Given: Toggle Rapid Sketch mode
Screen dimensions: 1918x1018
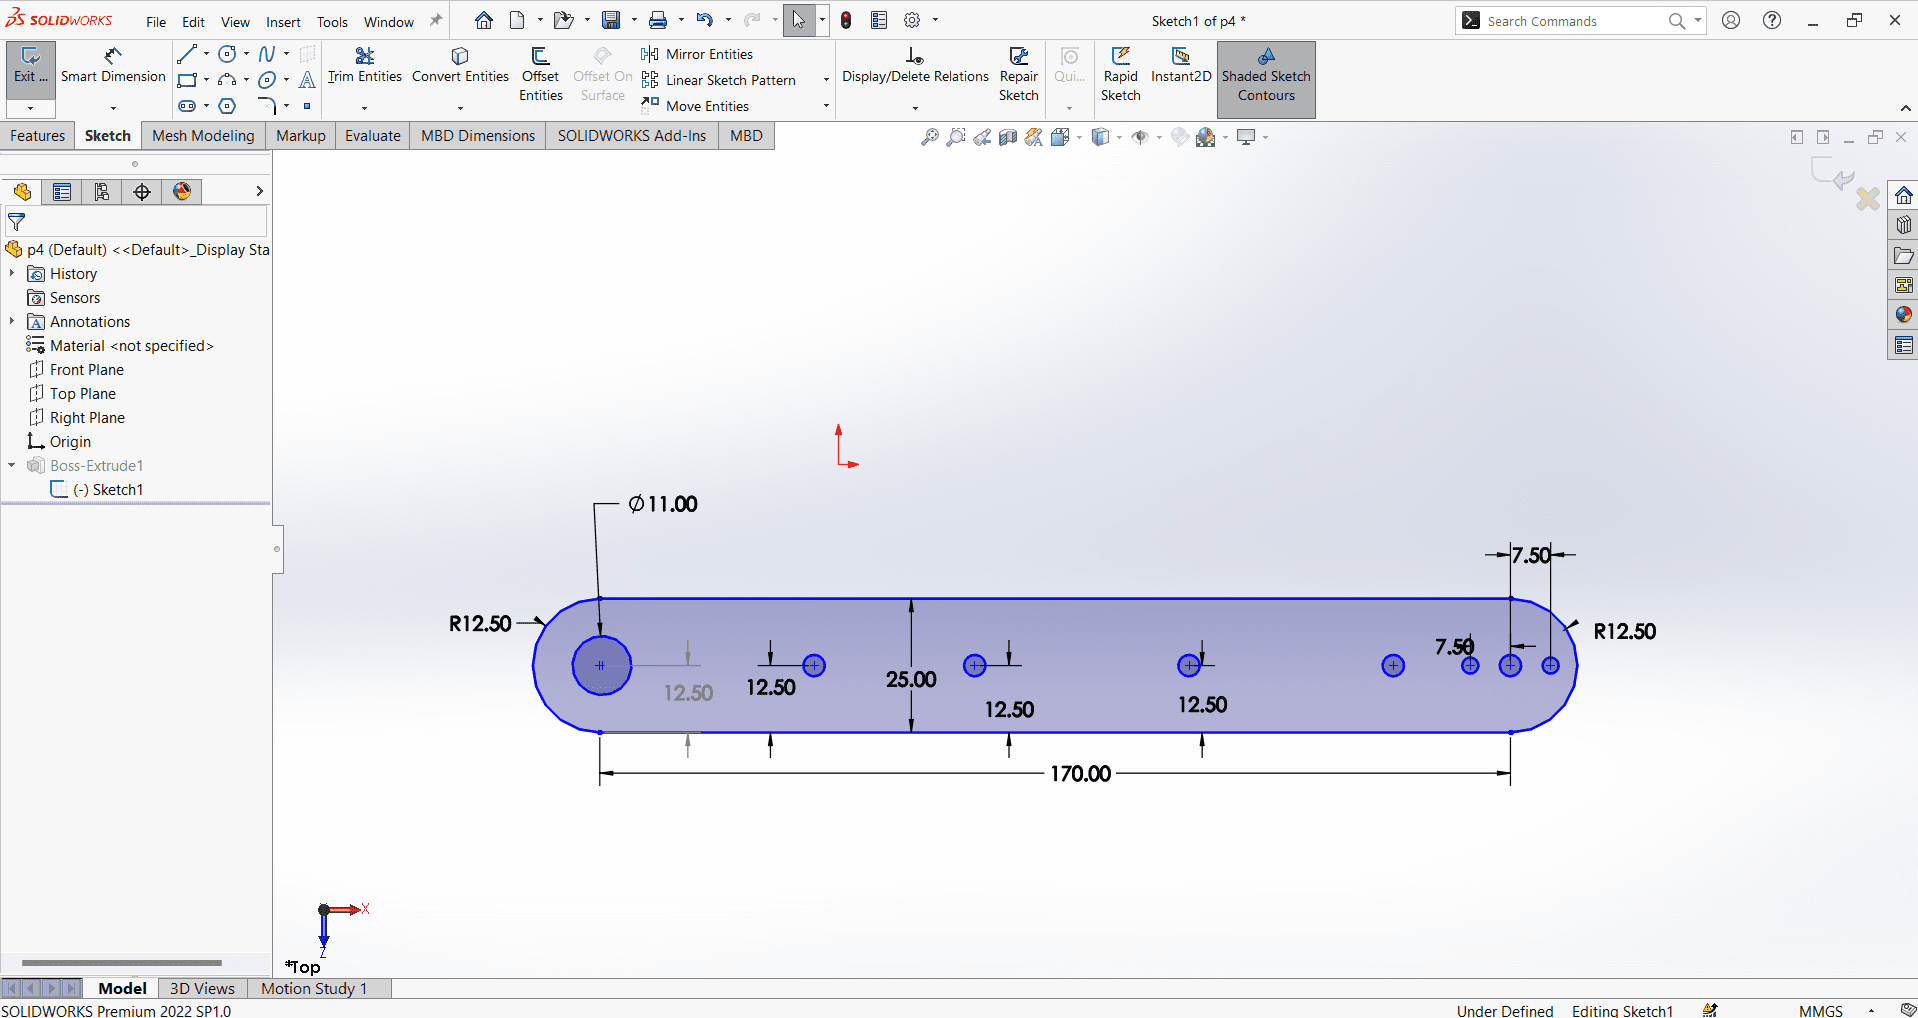Looking at the screenshot, I should click(x=1120, y=74).
